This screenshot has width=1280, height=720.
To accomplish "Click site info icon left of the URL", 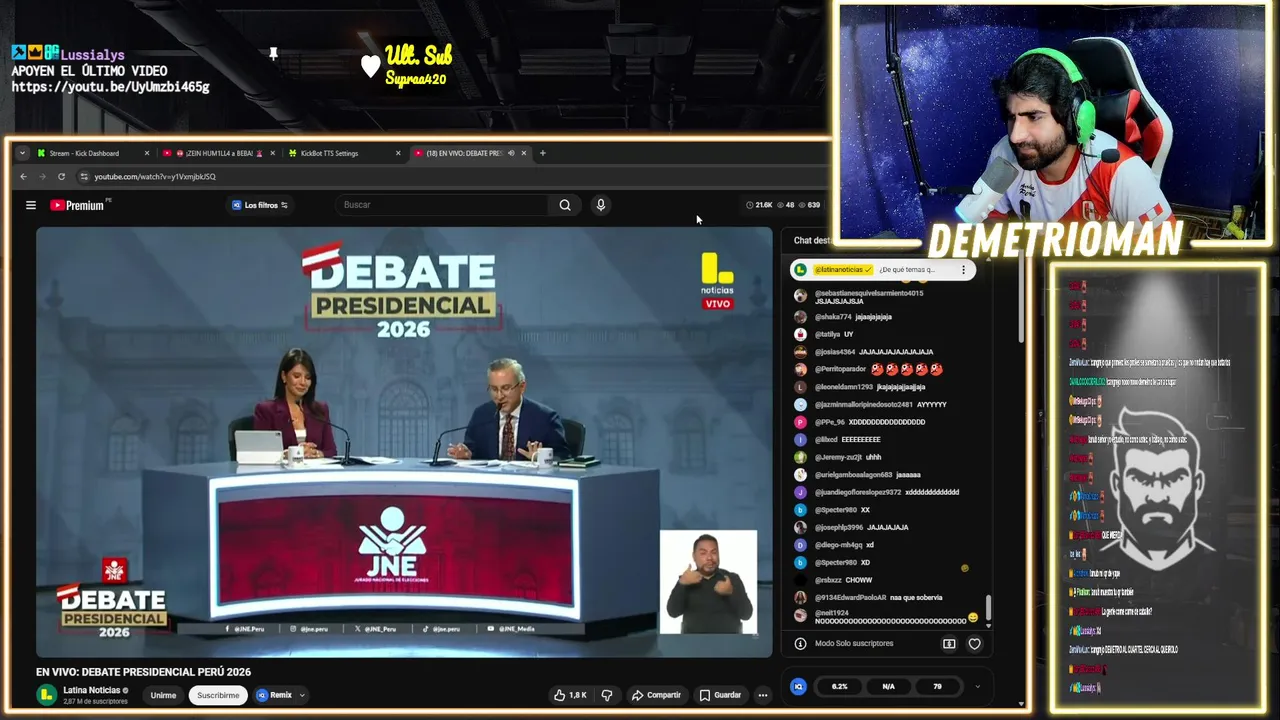I will (83, 177).
